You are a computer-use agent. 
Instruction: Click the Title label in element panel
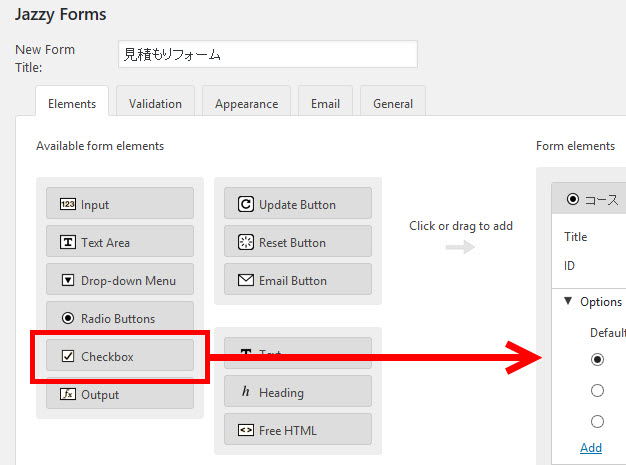575,237
